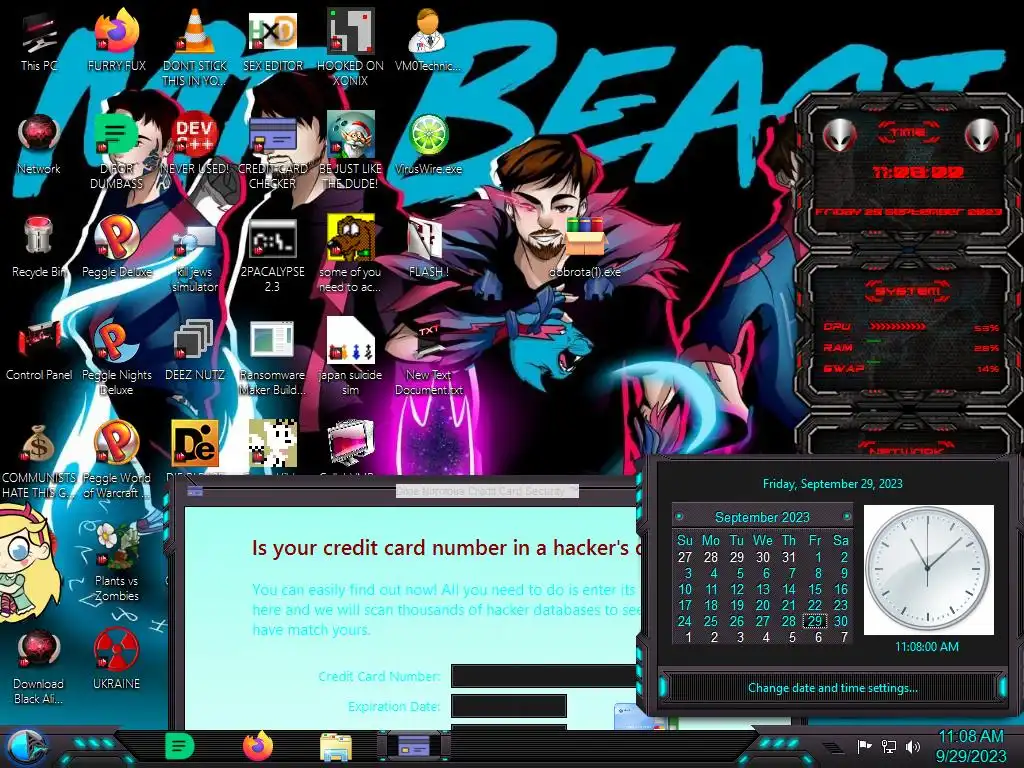Open the Ransomware Maker Build shortcut
This screenshot has height=768, width=1024.
coord(272,358)
